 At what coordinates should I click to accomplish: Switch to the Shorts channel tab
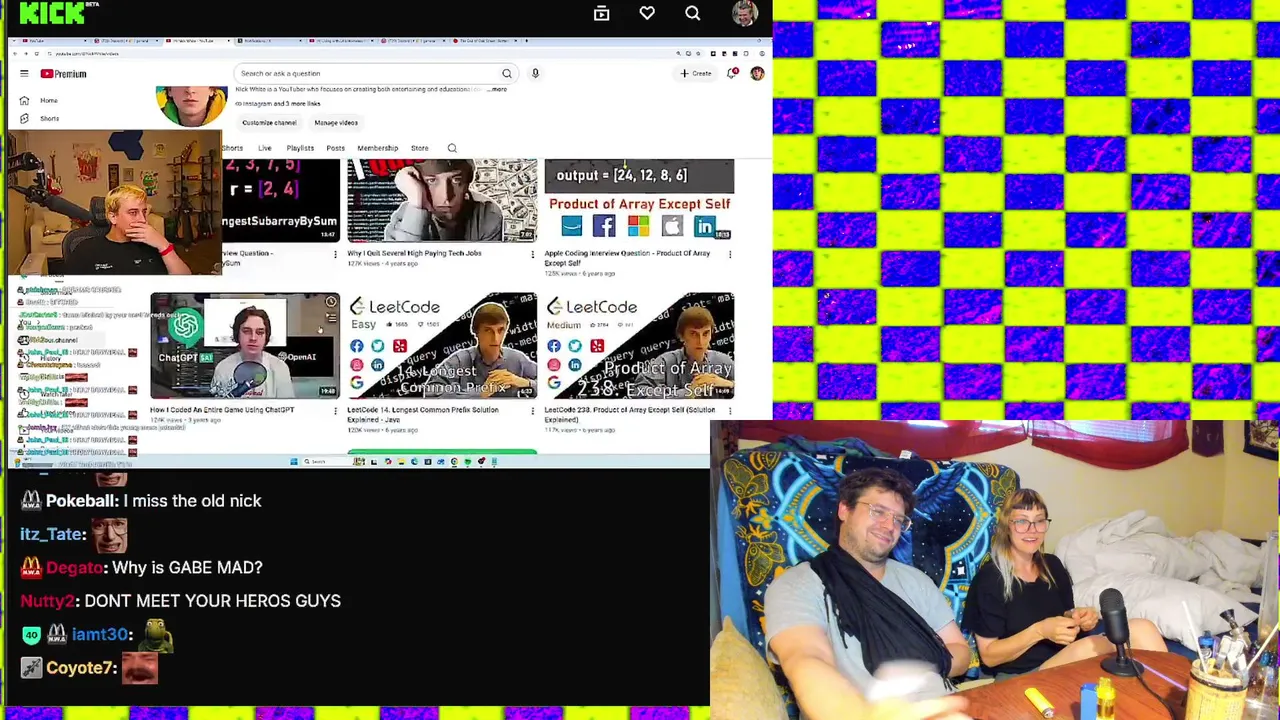pyautogui.click(x=232, y=148)
